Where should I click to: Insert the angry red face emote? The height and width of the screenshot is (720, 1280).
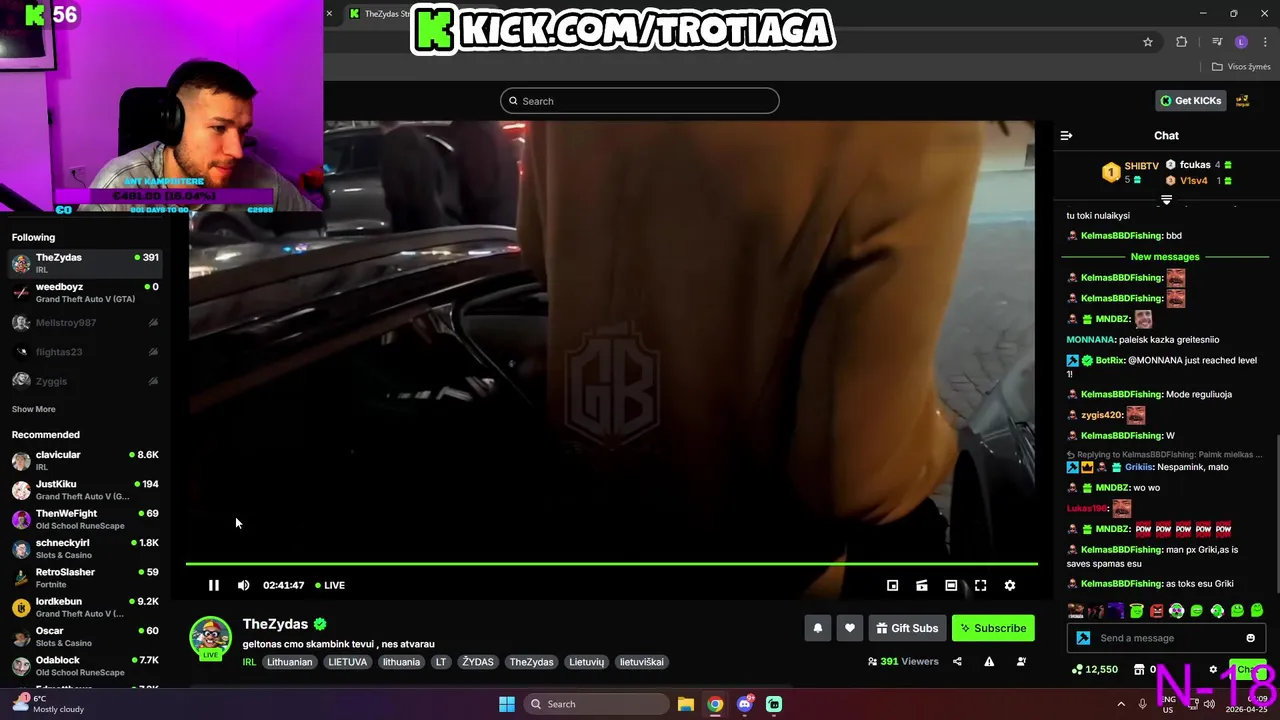pyautogui.click(x=1156, y=611)
